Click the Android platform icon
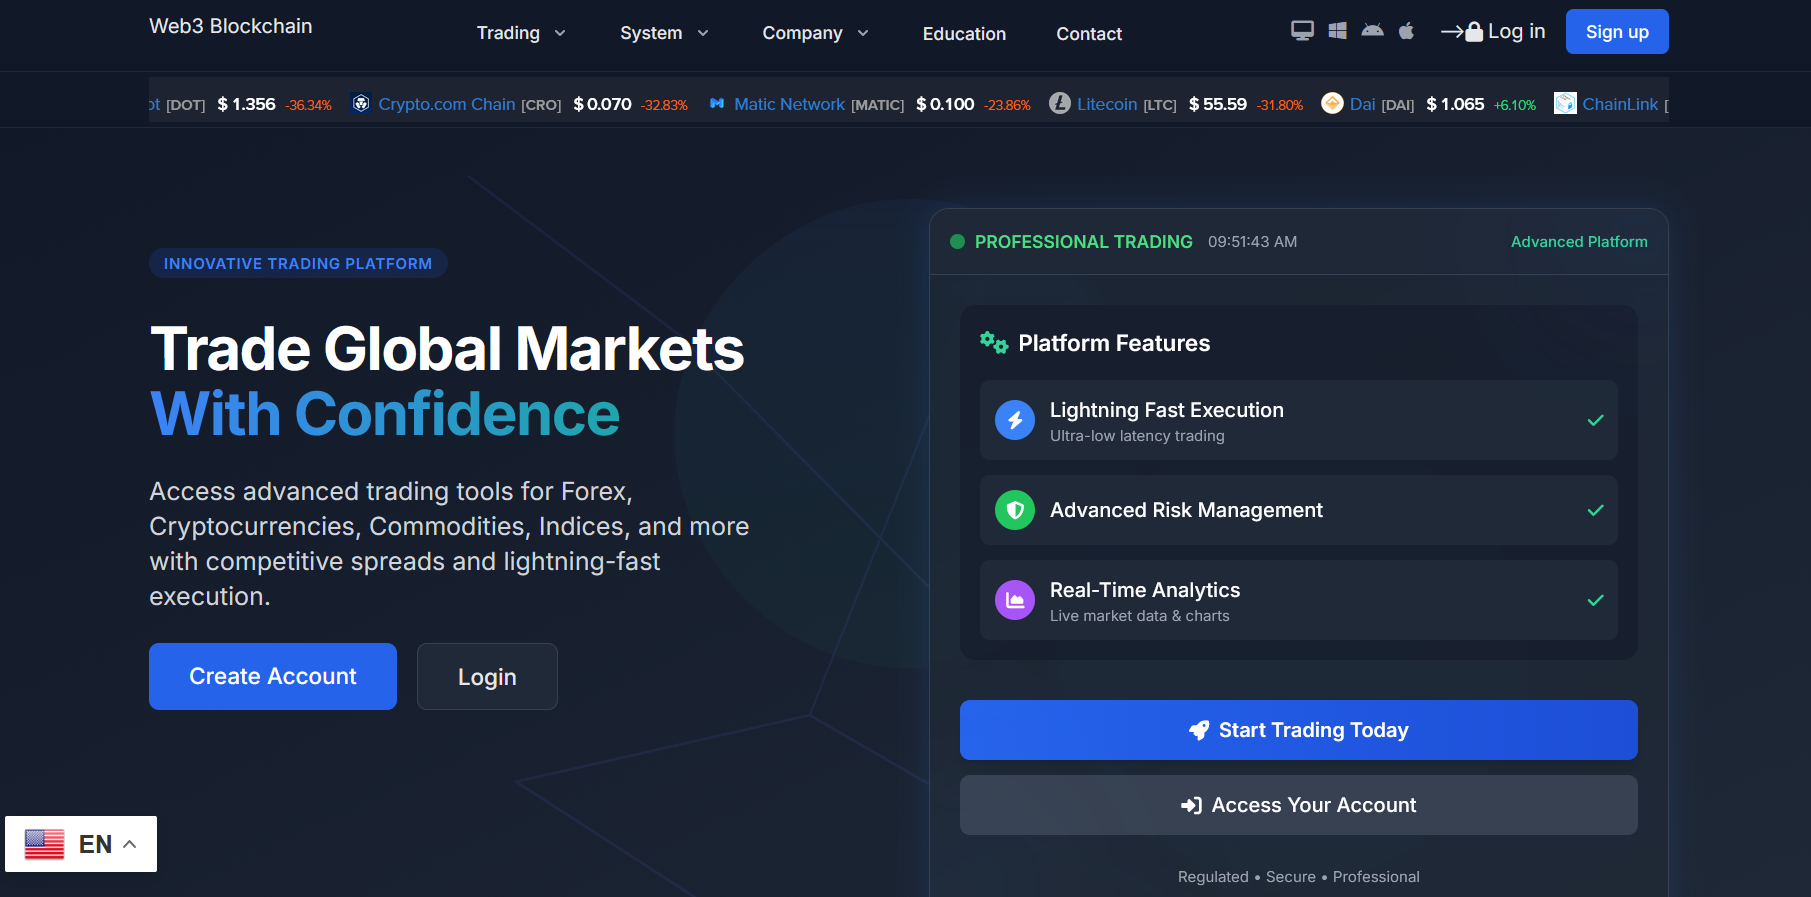1811x897 pixels. pos(1372,31)
